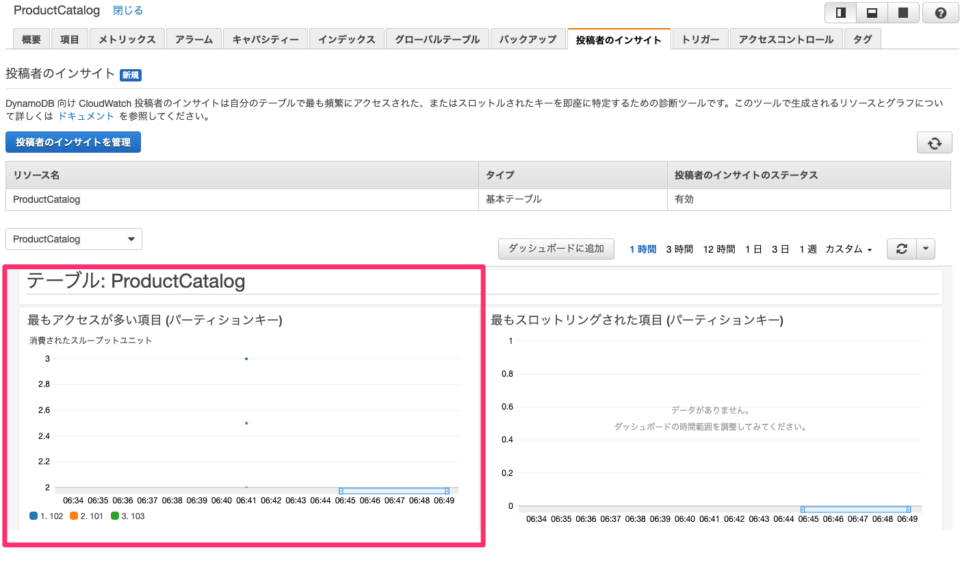The width and height of the screenshot is (960, 578).
Task: Click refresh icon beside the insights description
Action: [x=933, y=143]
